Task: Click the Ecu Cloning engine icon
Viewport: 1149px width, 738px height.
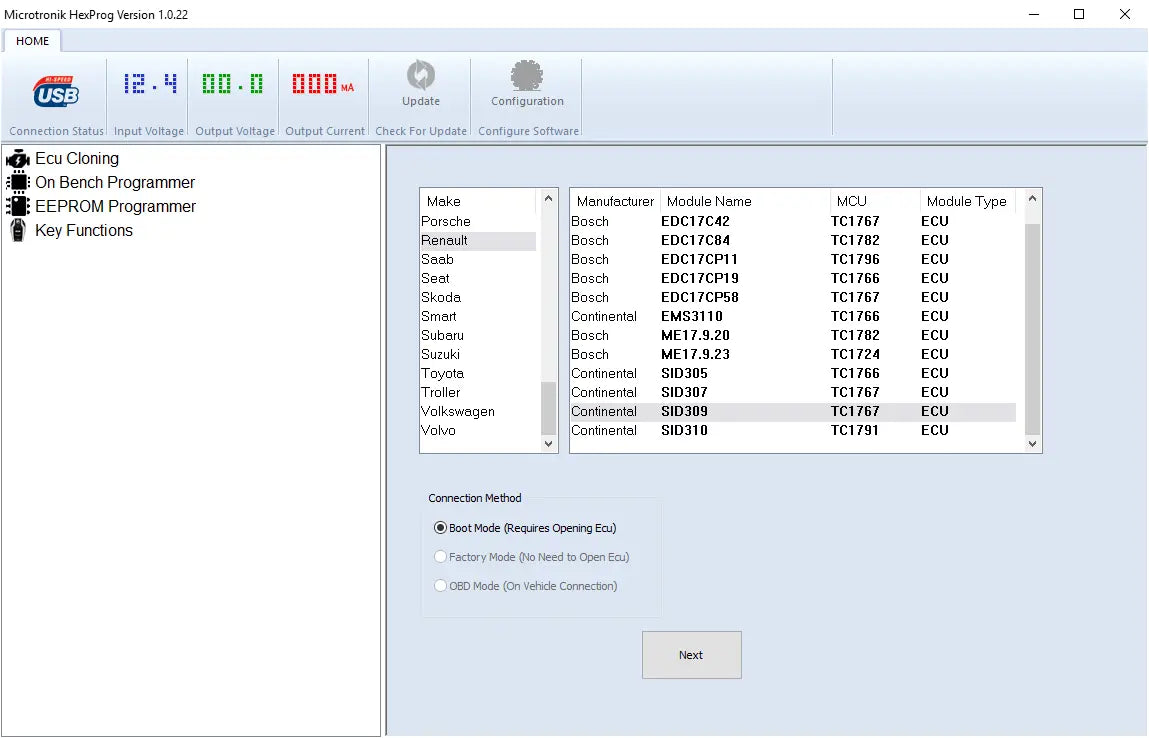Action: click(18, 159)
